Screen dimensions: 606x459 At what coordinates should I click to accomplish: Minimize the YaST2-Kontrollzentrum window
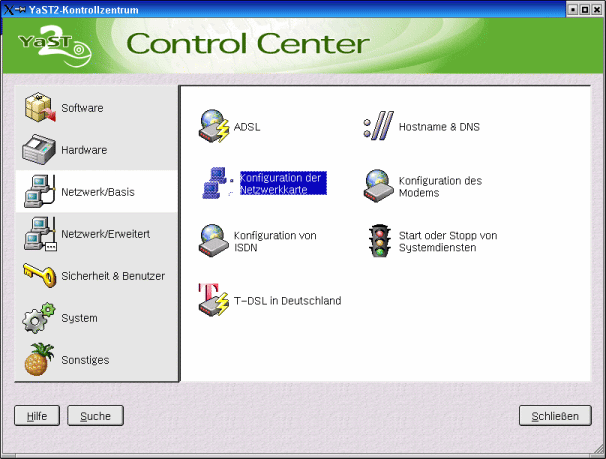pos(573,9)
